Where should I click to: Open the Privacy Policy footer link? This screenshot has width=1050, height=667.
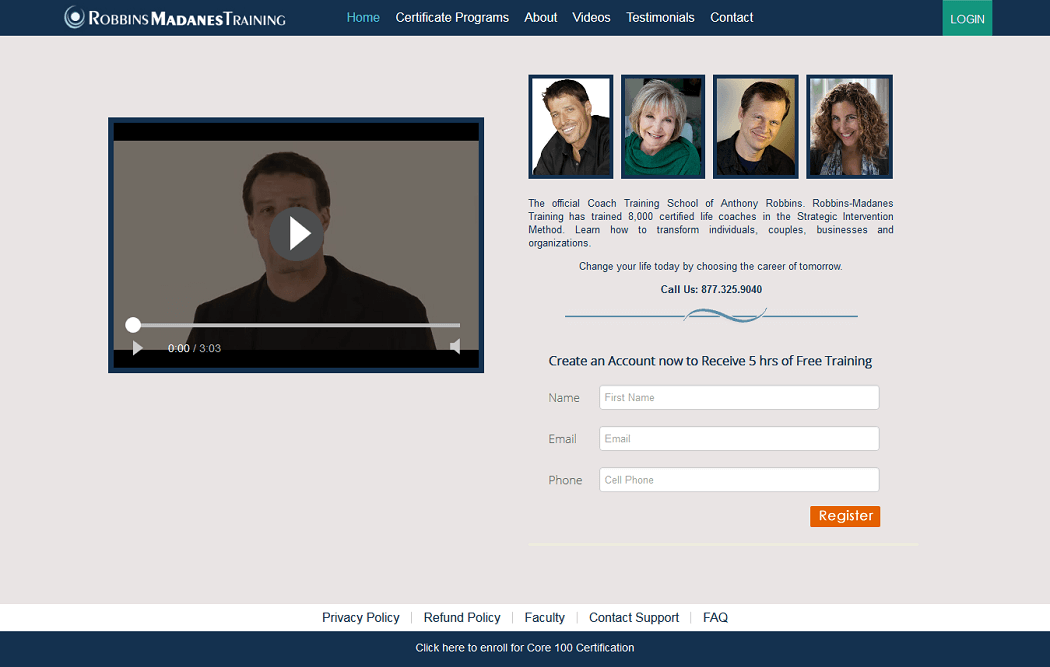361,617
